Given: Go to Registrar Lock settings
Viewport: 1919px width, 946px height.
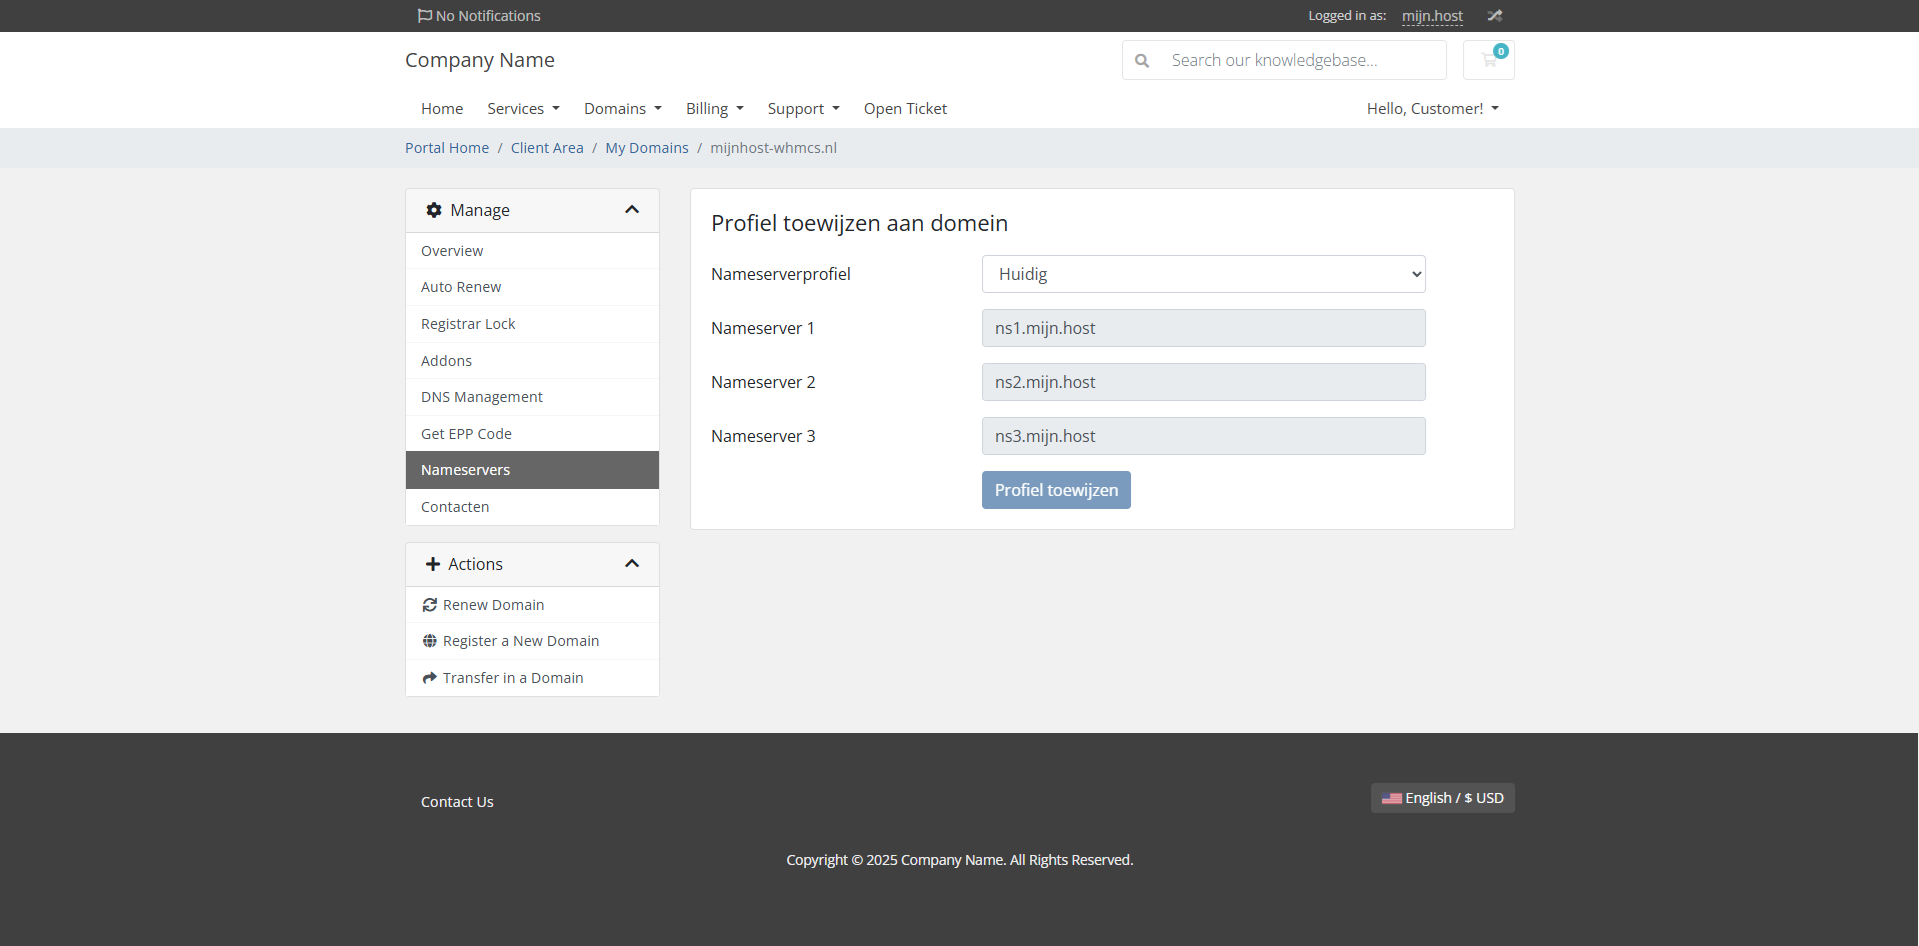Looking at the screenshot, I should click(468, 324).
